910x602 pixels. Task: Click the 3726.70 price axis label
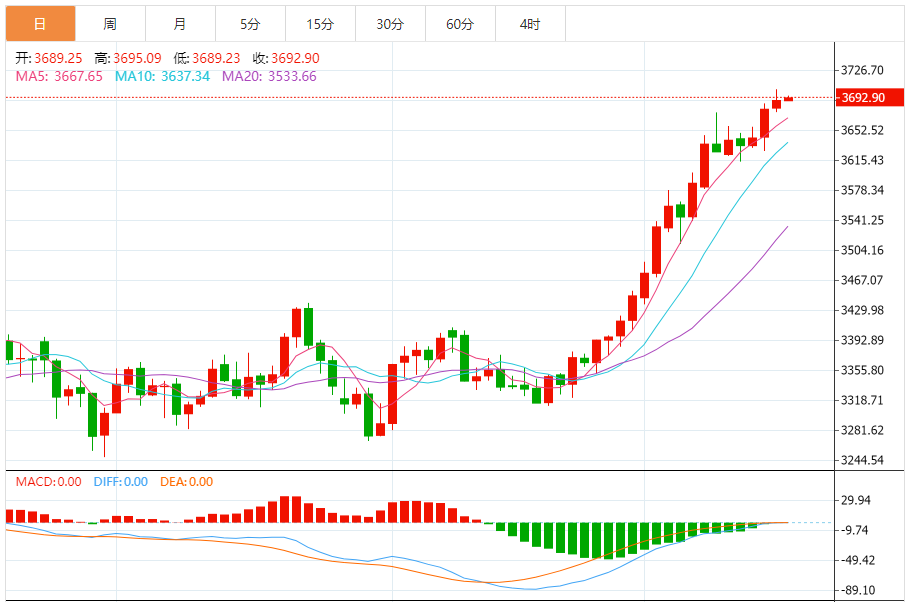coord(862,70)
